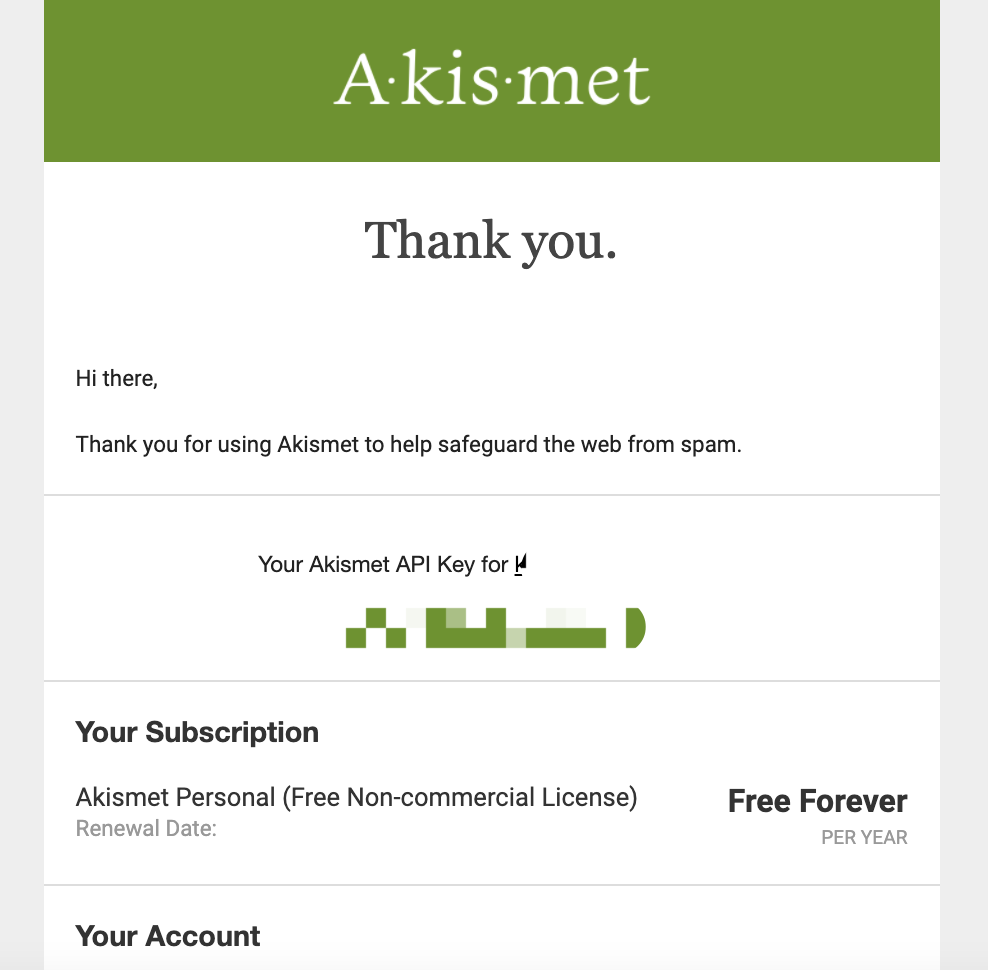The height and width of the screenshot is (970, 988).
Task: Click the 'Free Forever' price text
Action: [x=817, y=801]
